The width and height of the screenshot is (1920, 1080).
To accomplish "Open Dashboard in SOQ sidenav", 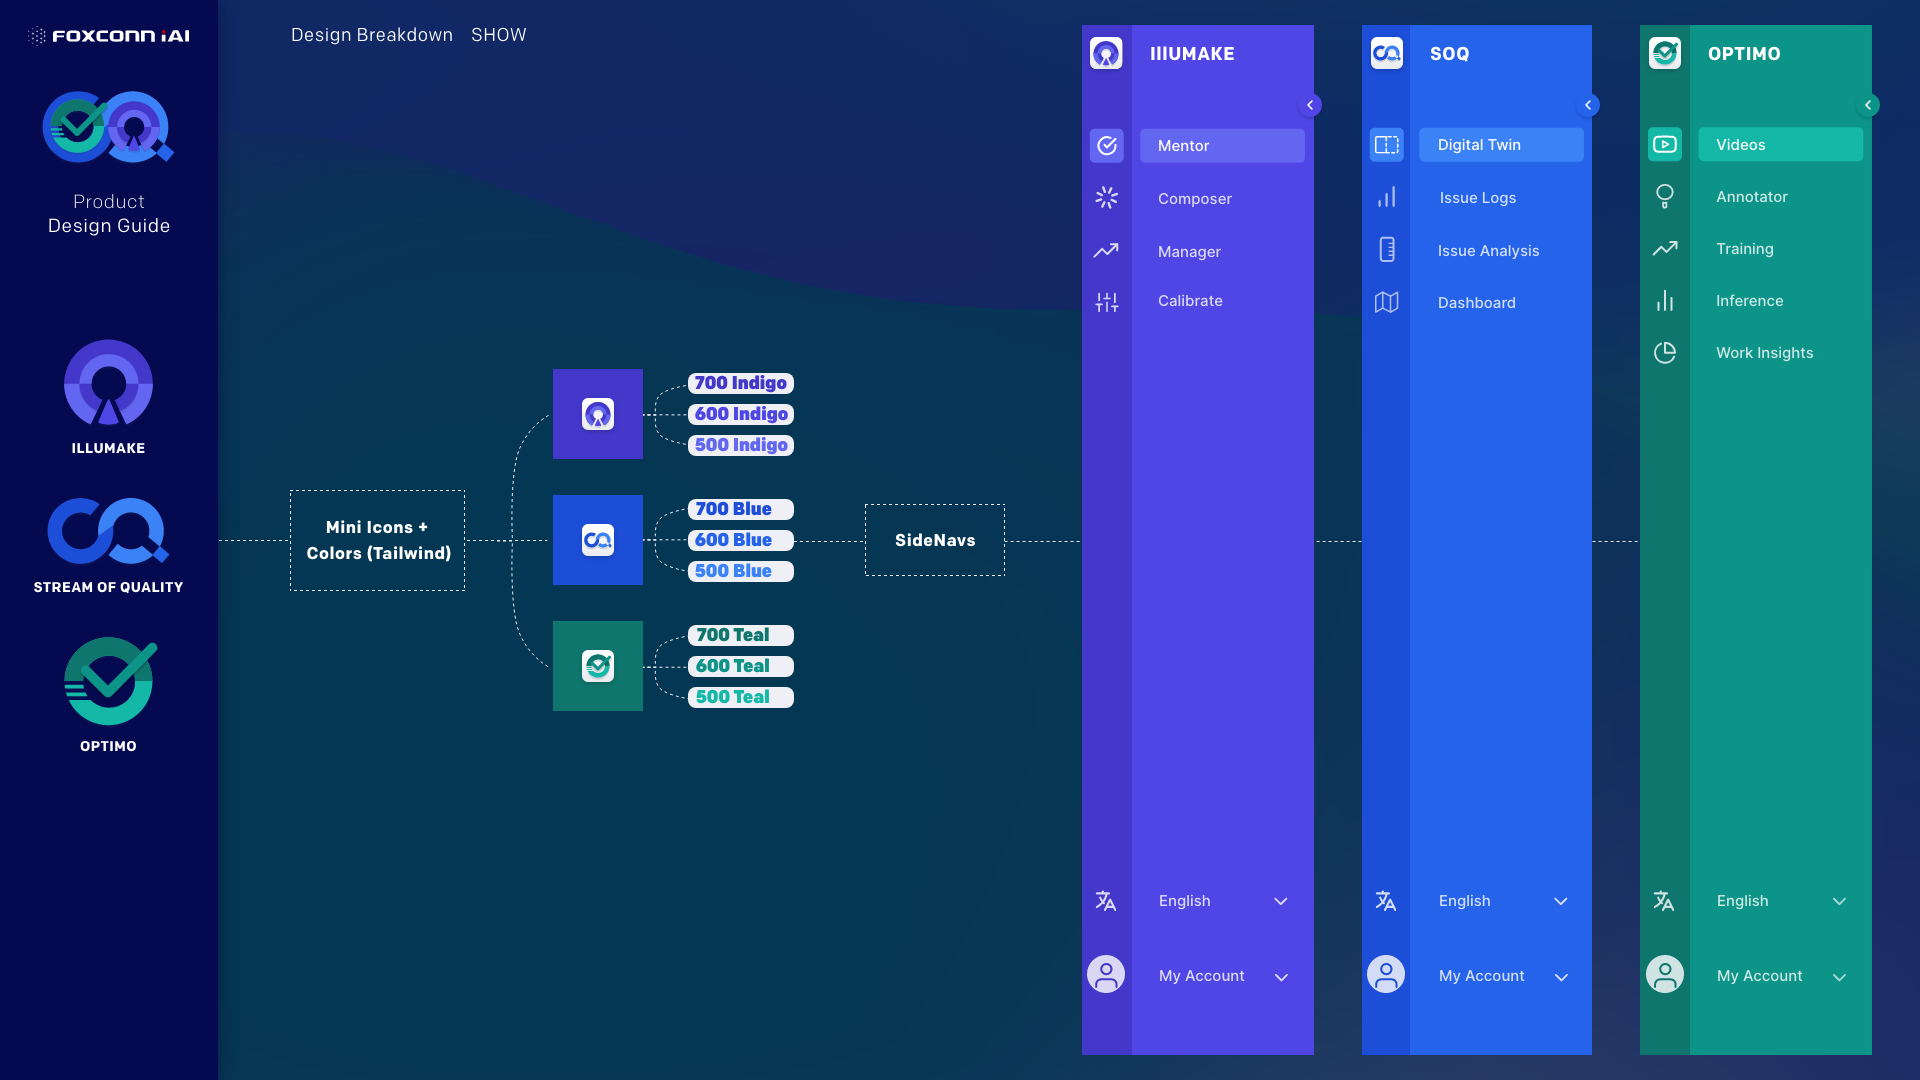I will [1476, 303].
